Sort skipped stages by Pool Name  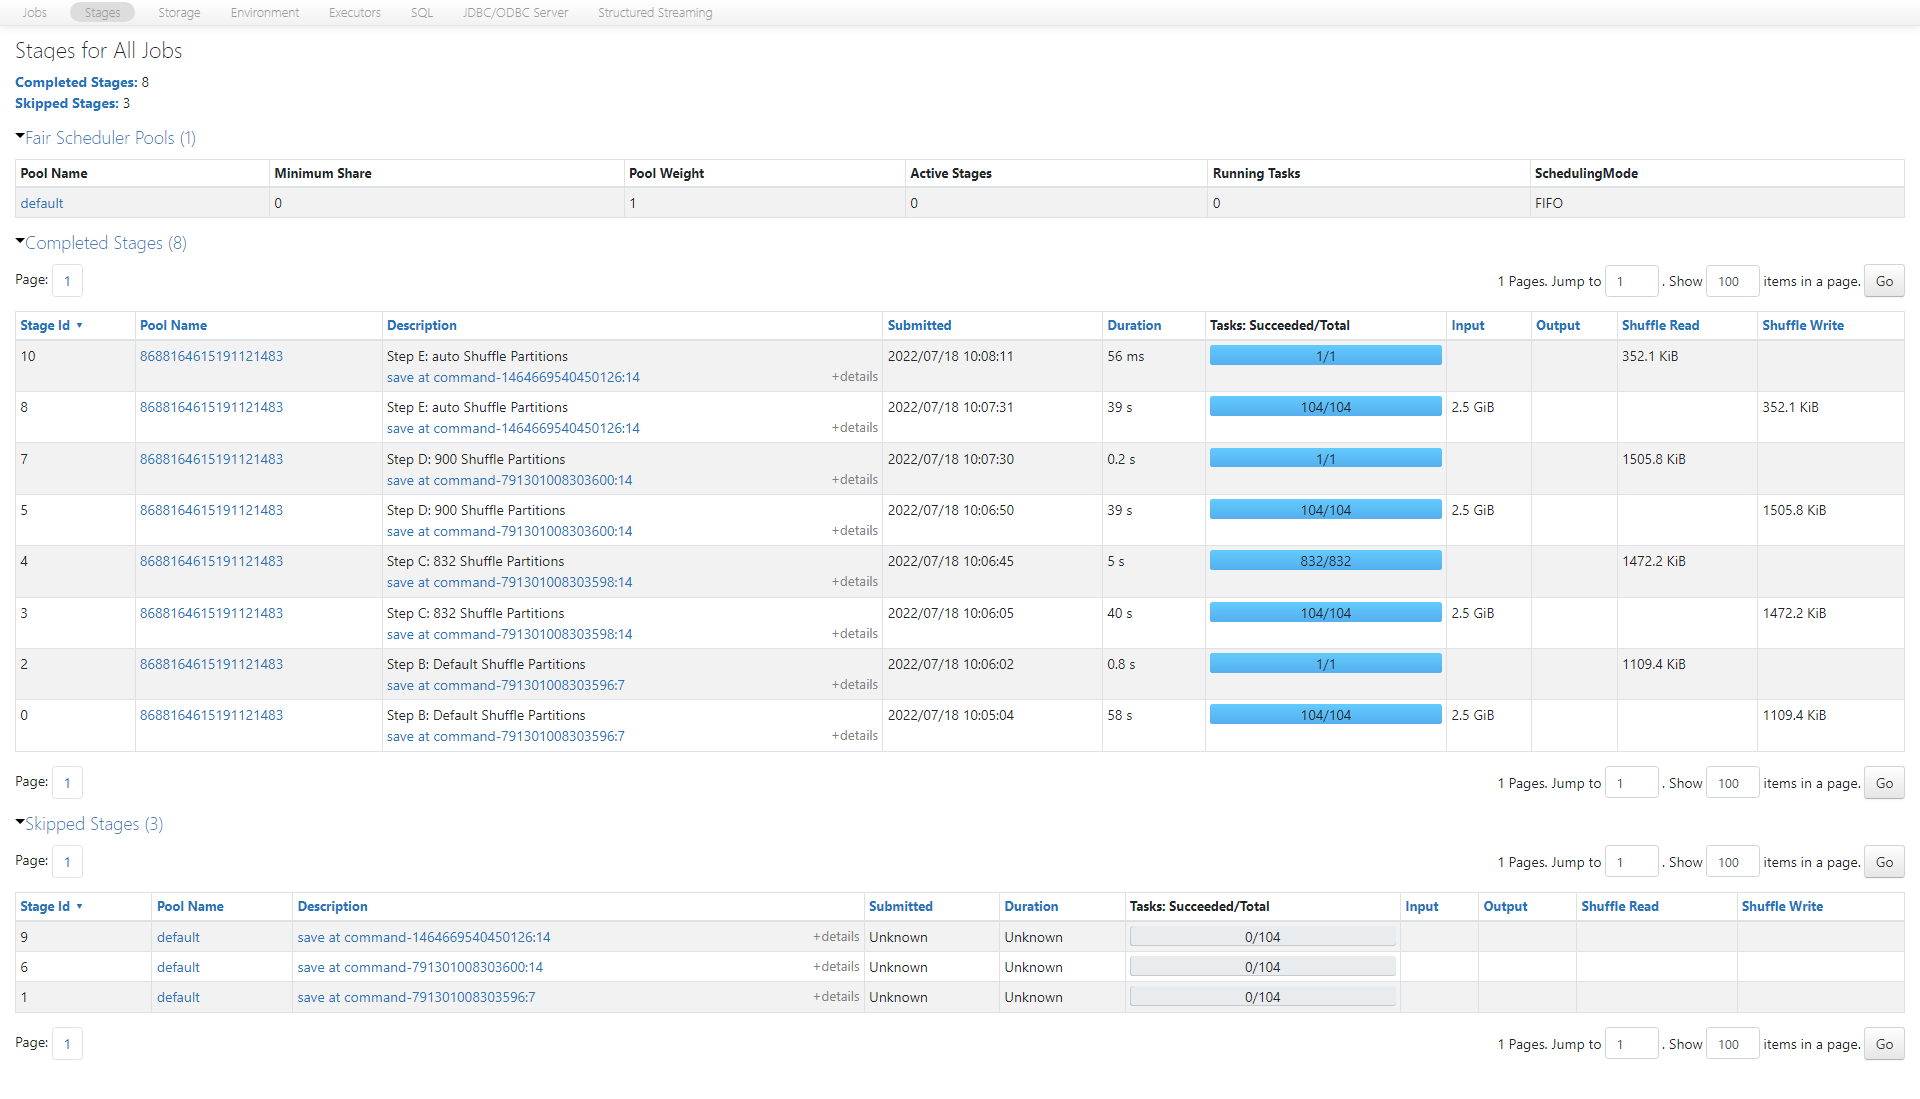(x=190, y=906)
